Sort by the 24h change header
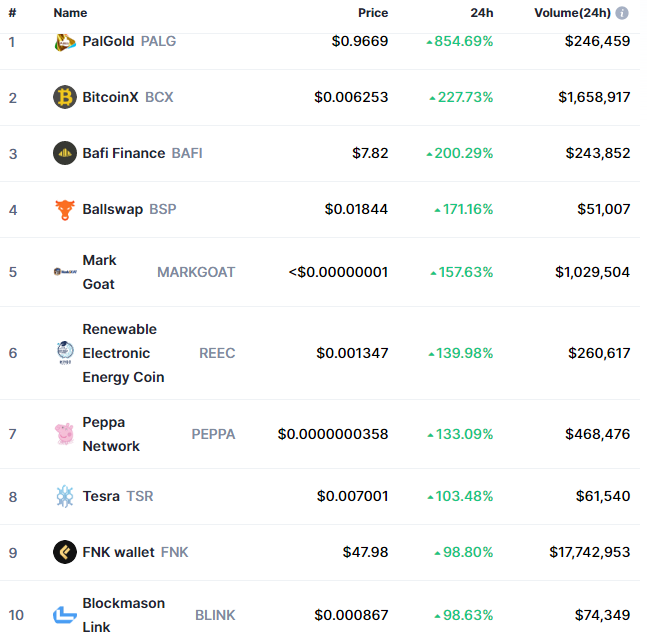The image size is (647, 640). click(x=482, y=13)
